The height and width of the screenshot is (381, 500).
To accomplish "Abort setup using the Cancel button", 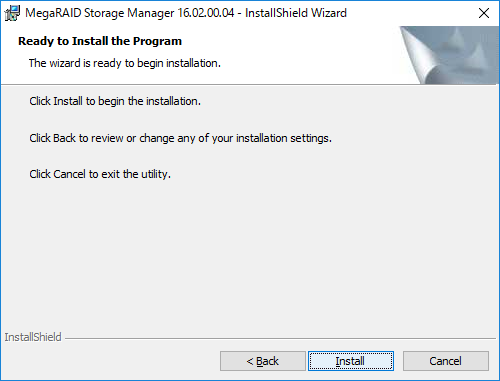I will pyautogui.click(x=446, y=361).
